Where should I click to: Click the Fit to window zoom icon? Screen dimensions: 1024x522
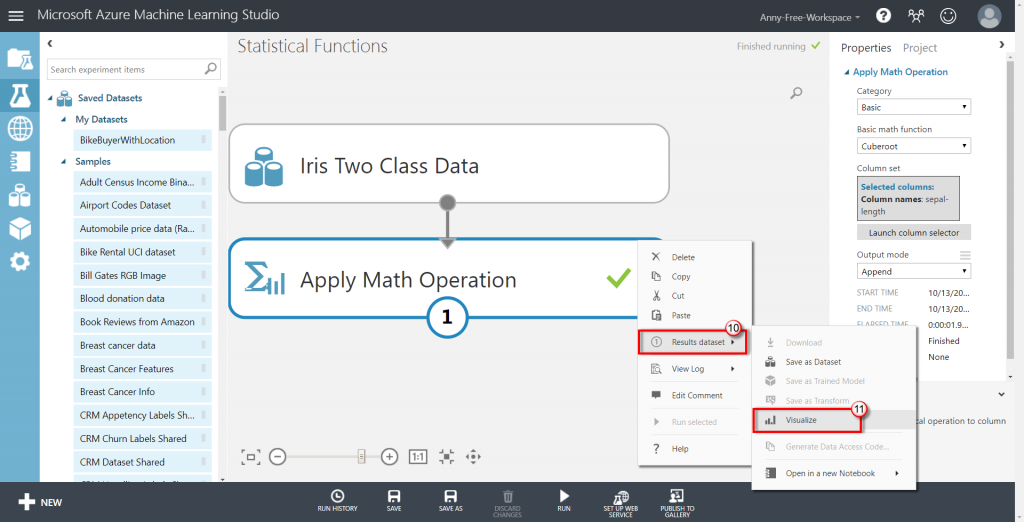251,457
